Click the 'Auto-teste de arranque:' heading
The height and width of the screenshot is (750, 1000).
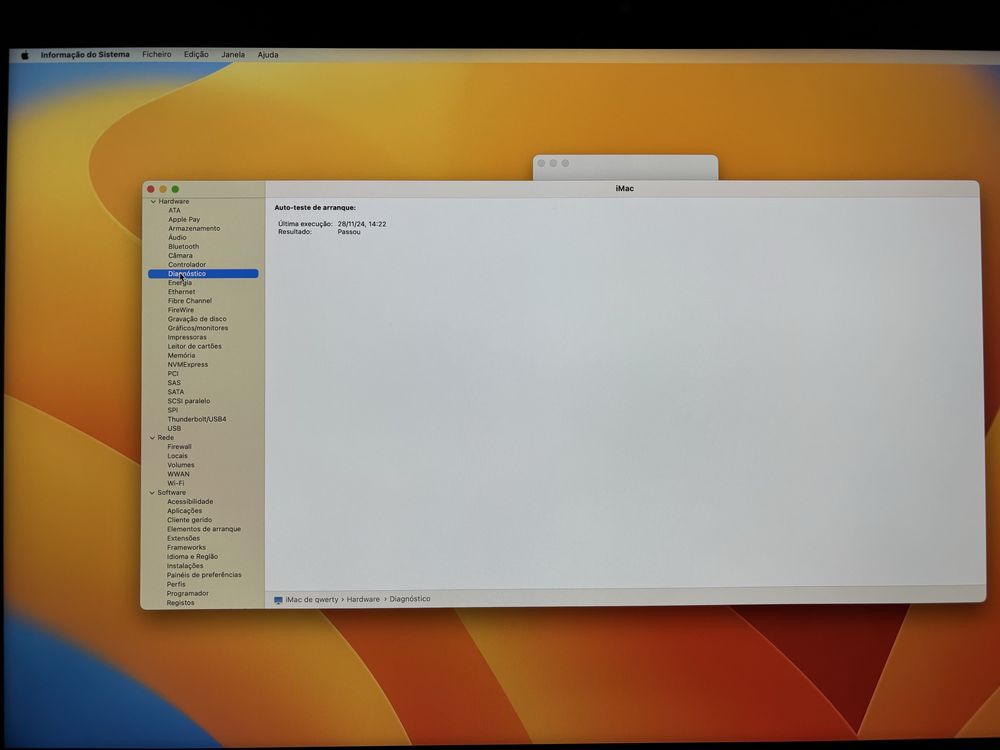point(315,208)
